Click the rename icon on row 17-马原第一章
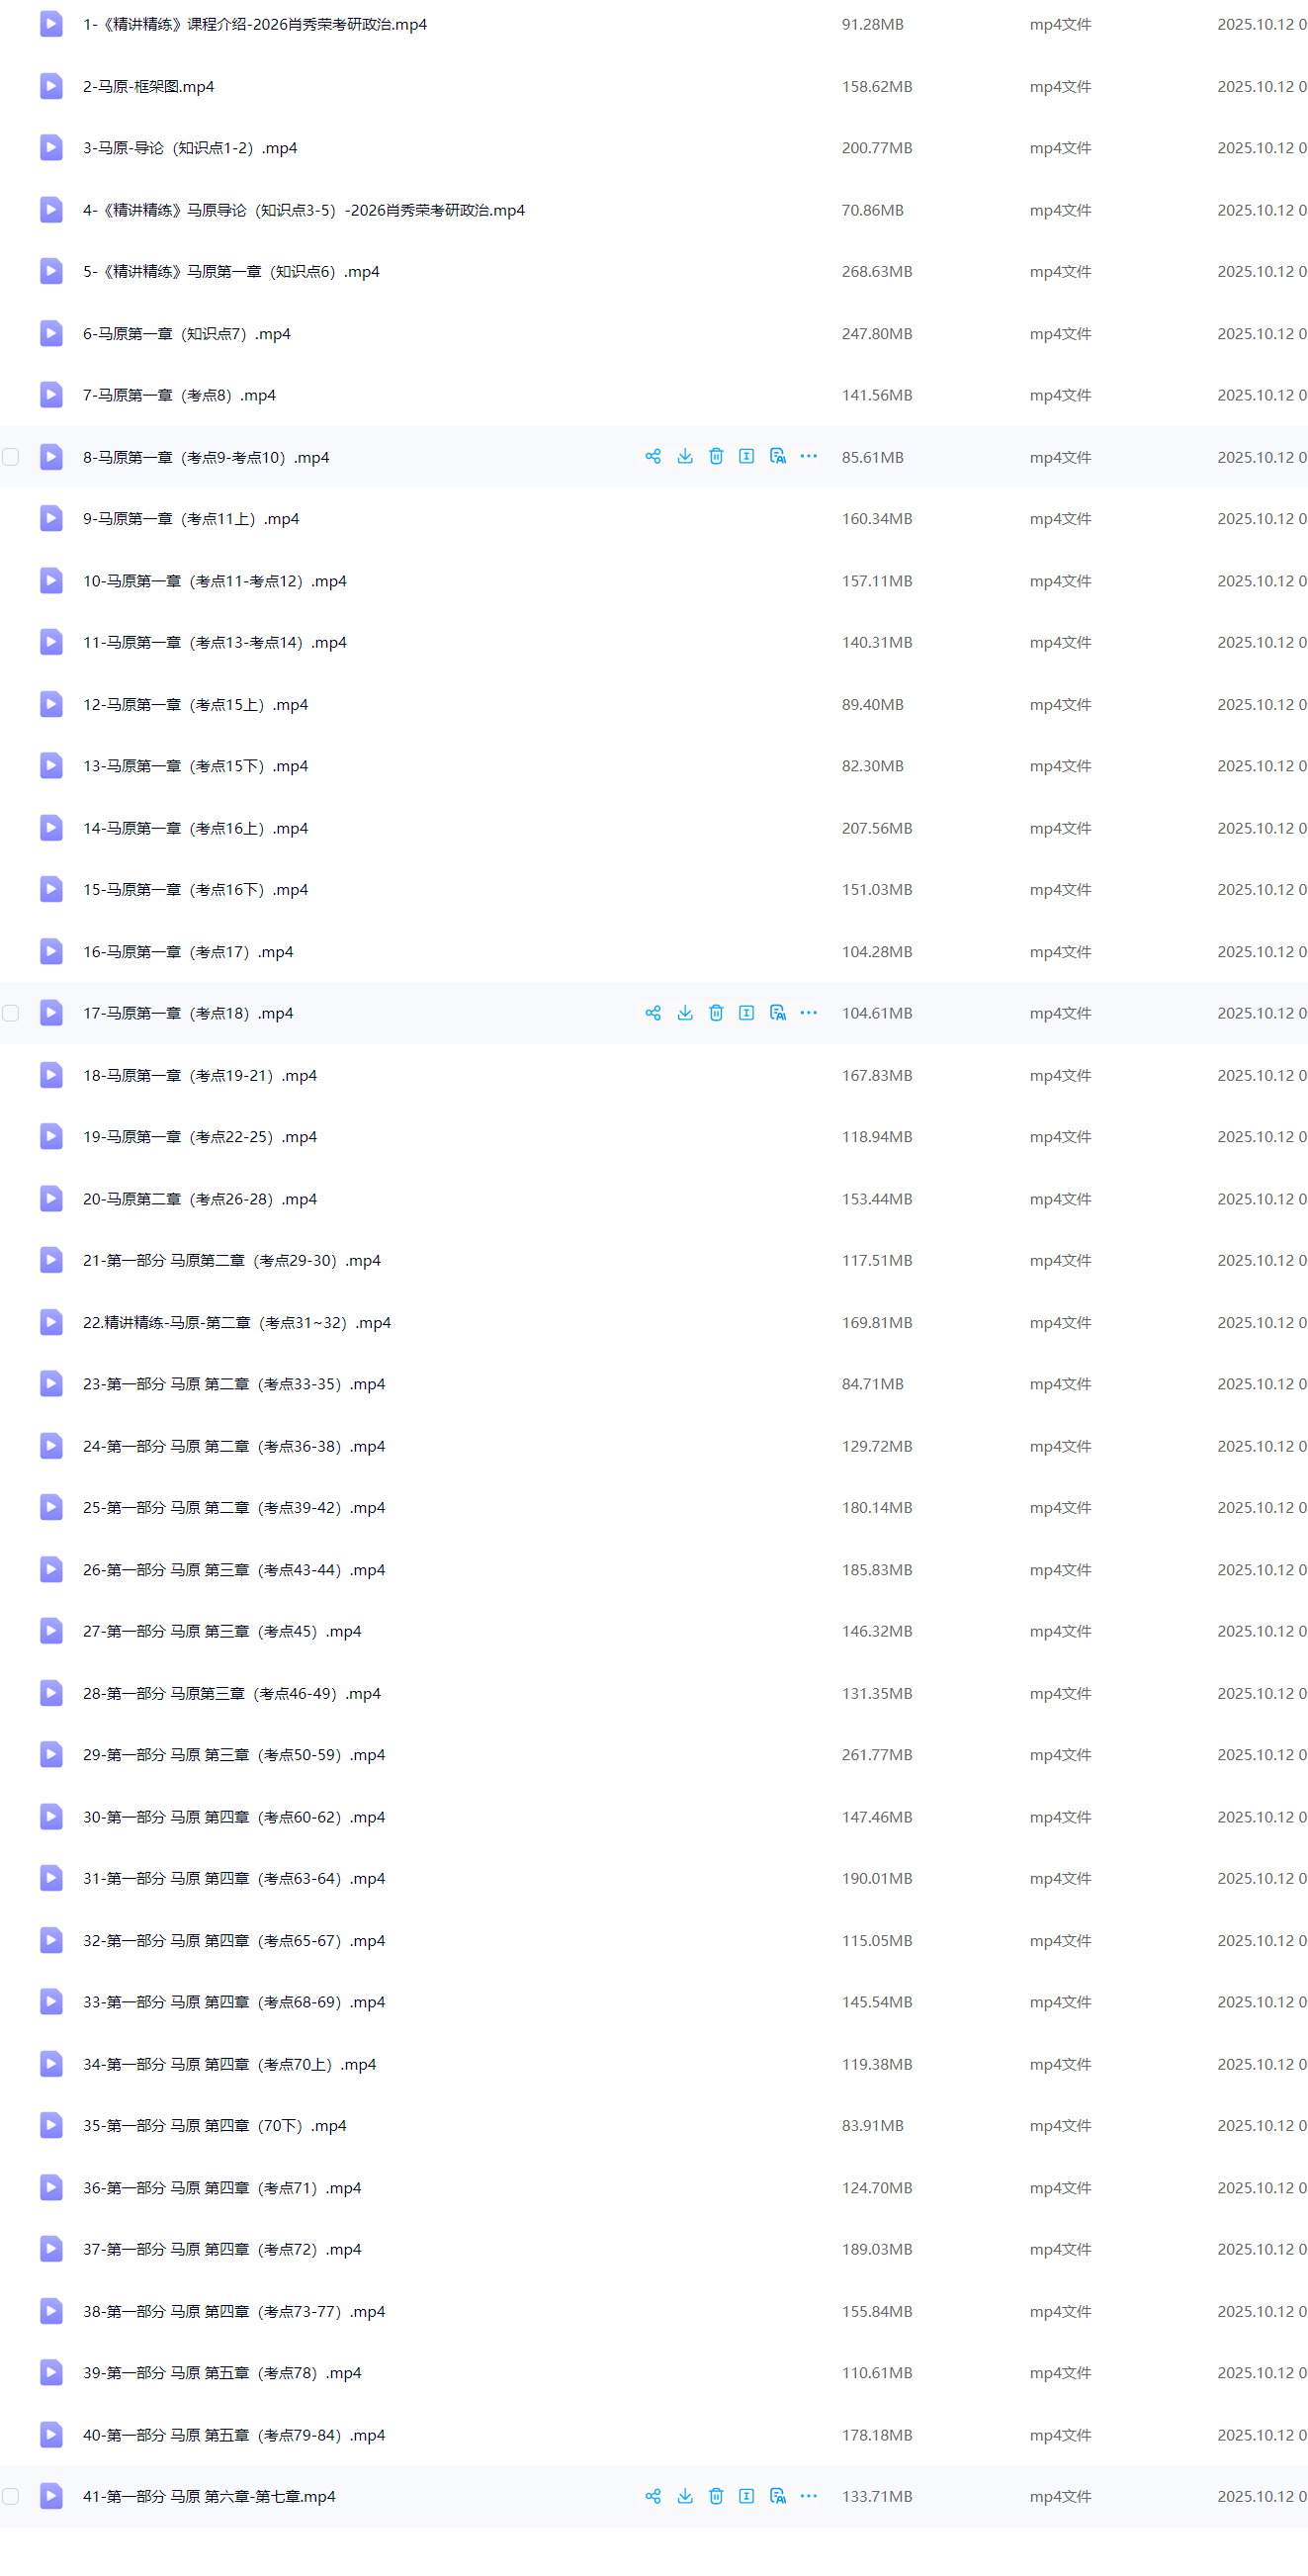 pyautogui.click(x=746, y=1013)
